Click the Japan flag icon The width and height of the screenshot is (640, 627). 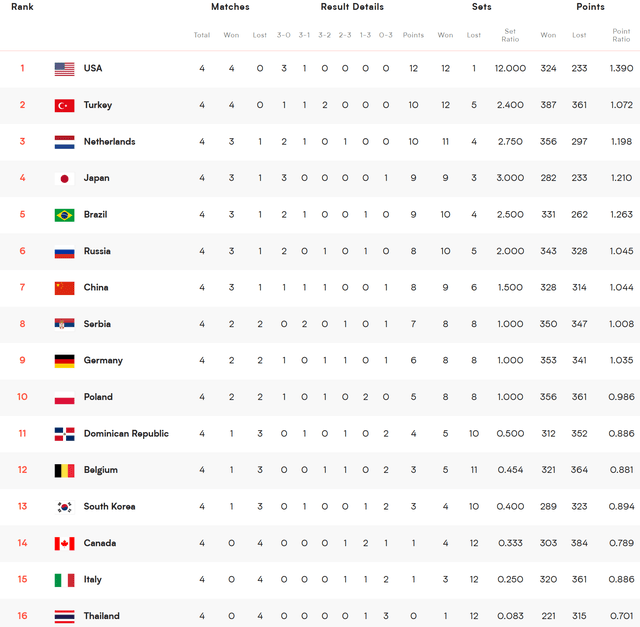64,178
